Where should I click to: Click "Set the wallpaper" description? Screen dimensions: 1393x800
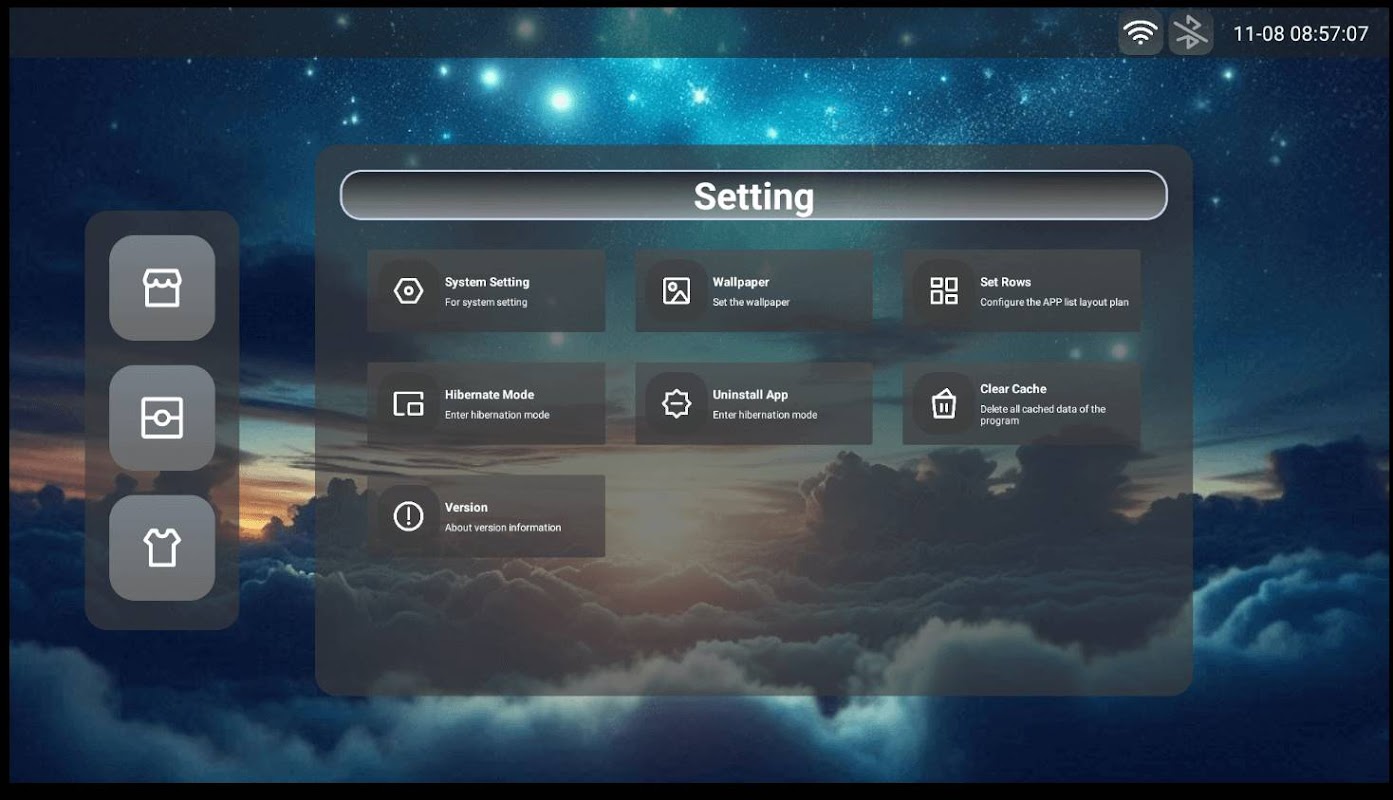[751, 302]
